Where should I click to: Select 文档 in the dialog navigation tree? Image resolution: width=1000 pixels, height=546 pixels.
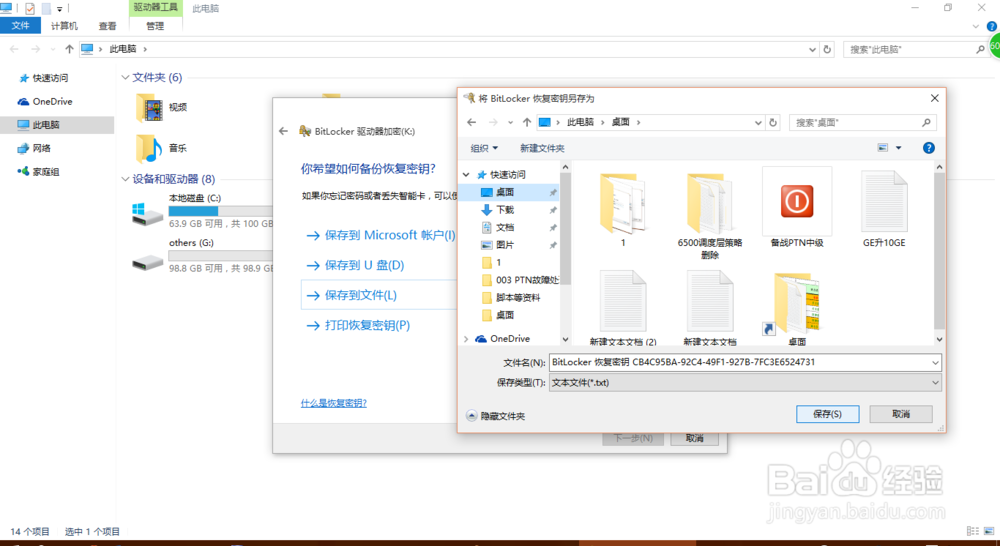coord(504,227)
